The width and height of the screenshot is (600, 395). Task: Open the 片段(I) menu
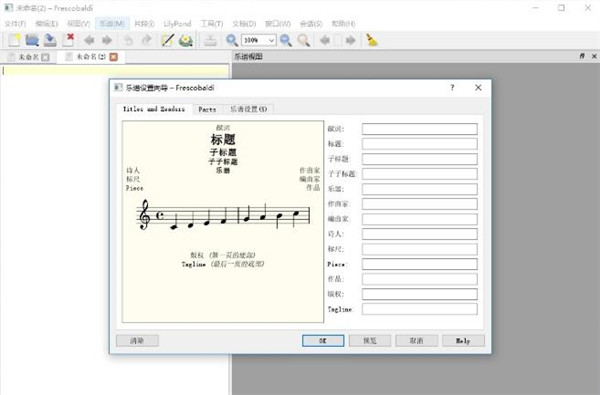point(144,24)
